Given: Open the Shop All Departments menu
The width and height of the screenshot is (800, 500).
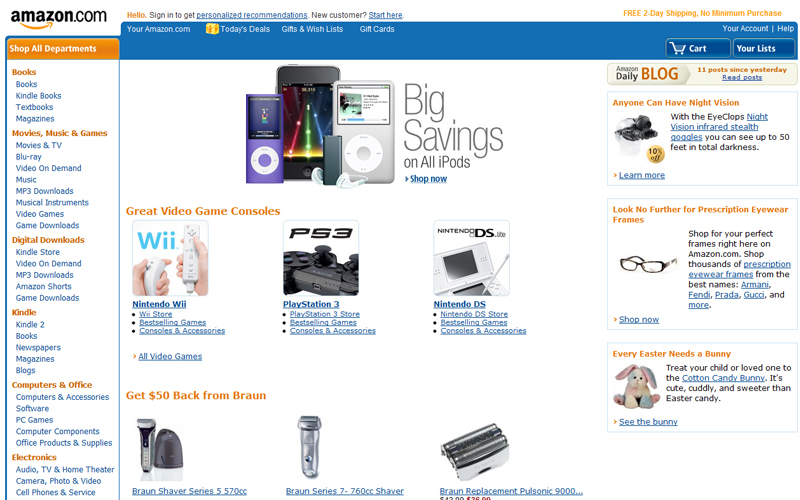Looking at the screenshot, I should pos(63,49).
